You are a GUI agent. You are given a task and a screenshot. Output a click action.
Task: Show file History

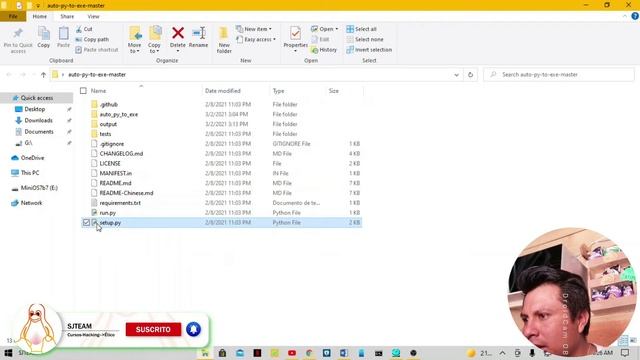tap(324, 49)
